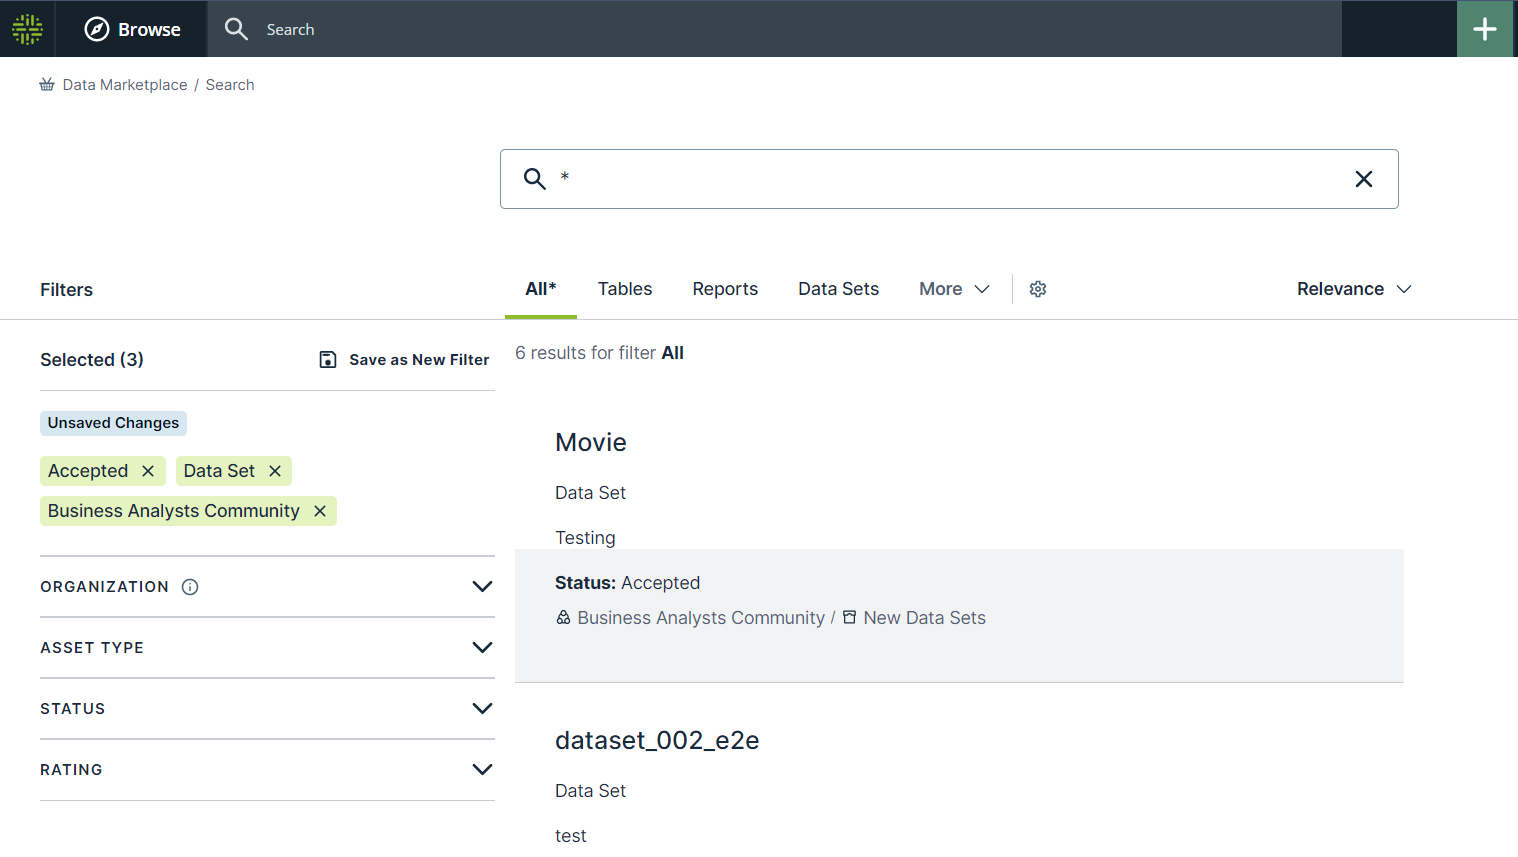Open the Relevance sort dropdown

pos(1353,289)
